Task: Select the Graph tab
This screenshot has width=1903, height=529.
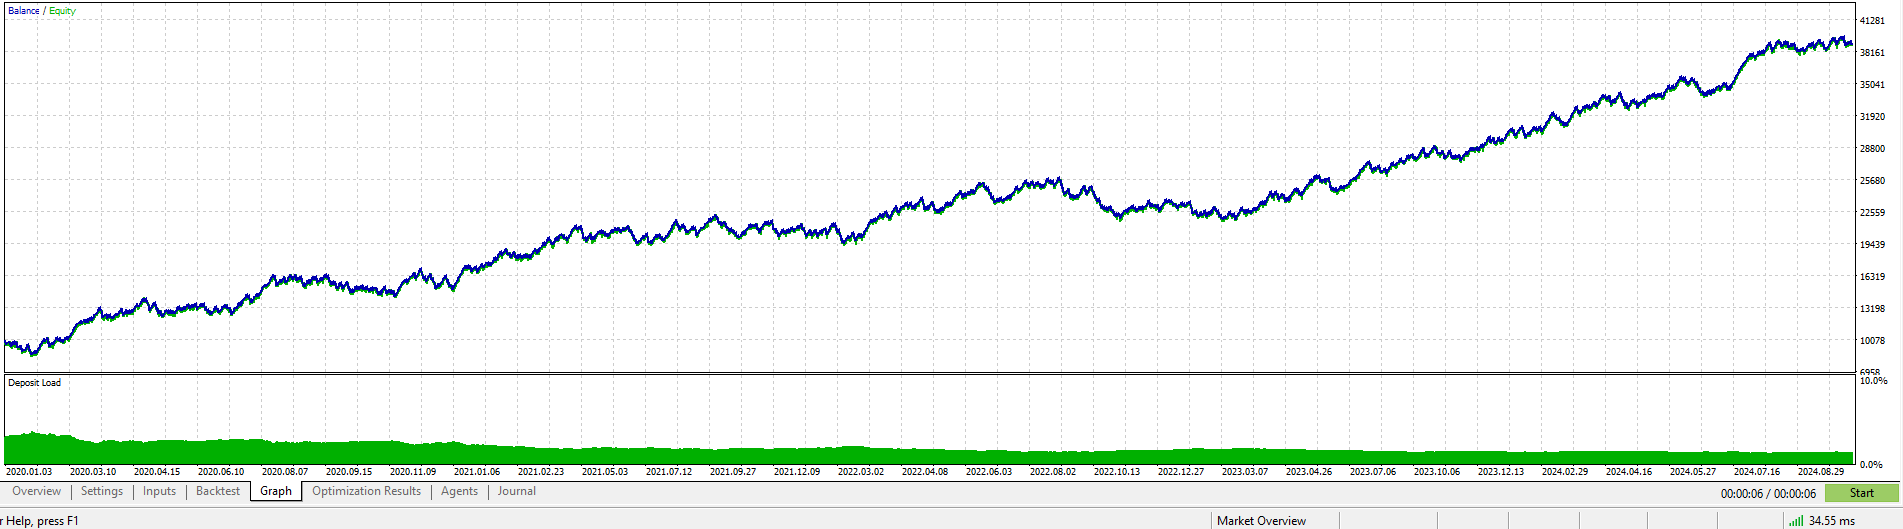Action: 276,491
